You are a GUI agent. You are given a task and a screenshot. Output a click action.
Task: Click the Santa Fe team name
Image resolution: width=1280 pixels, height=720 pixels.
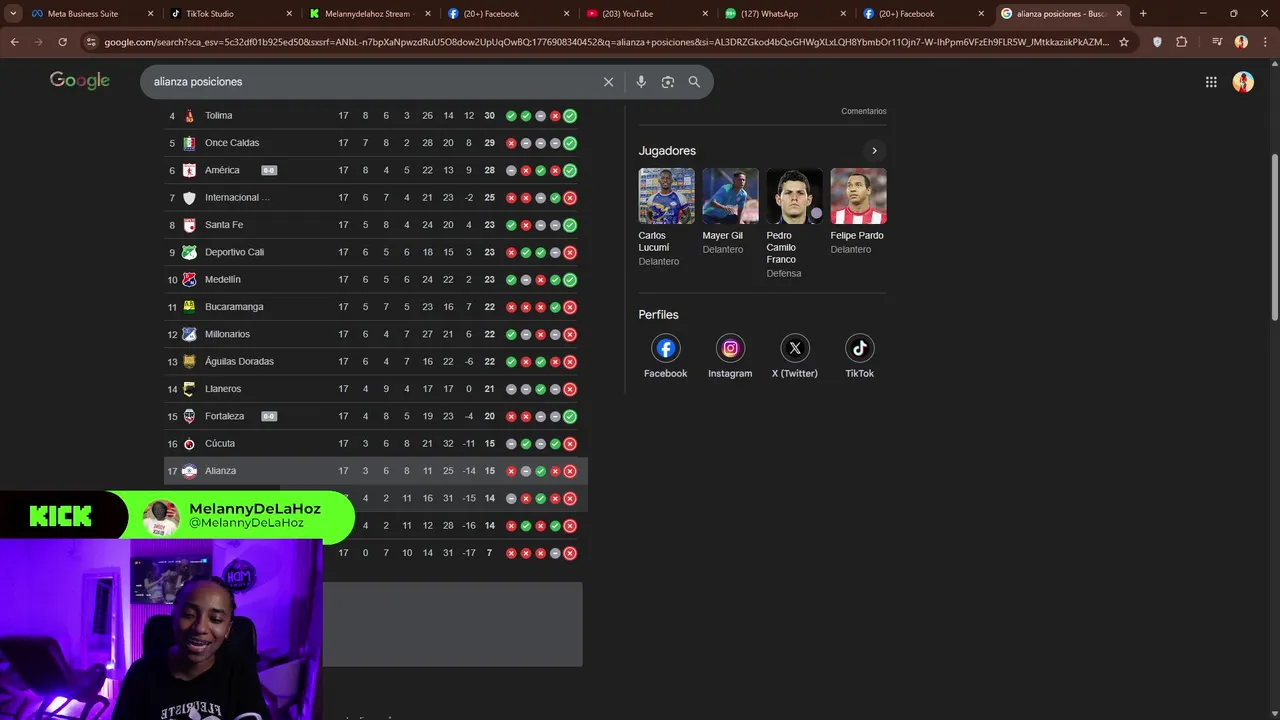224,225
